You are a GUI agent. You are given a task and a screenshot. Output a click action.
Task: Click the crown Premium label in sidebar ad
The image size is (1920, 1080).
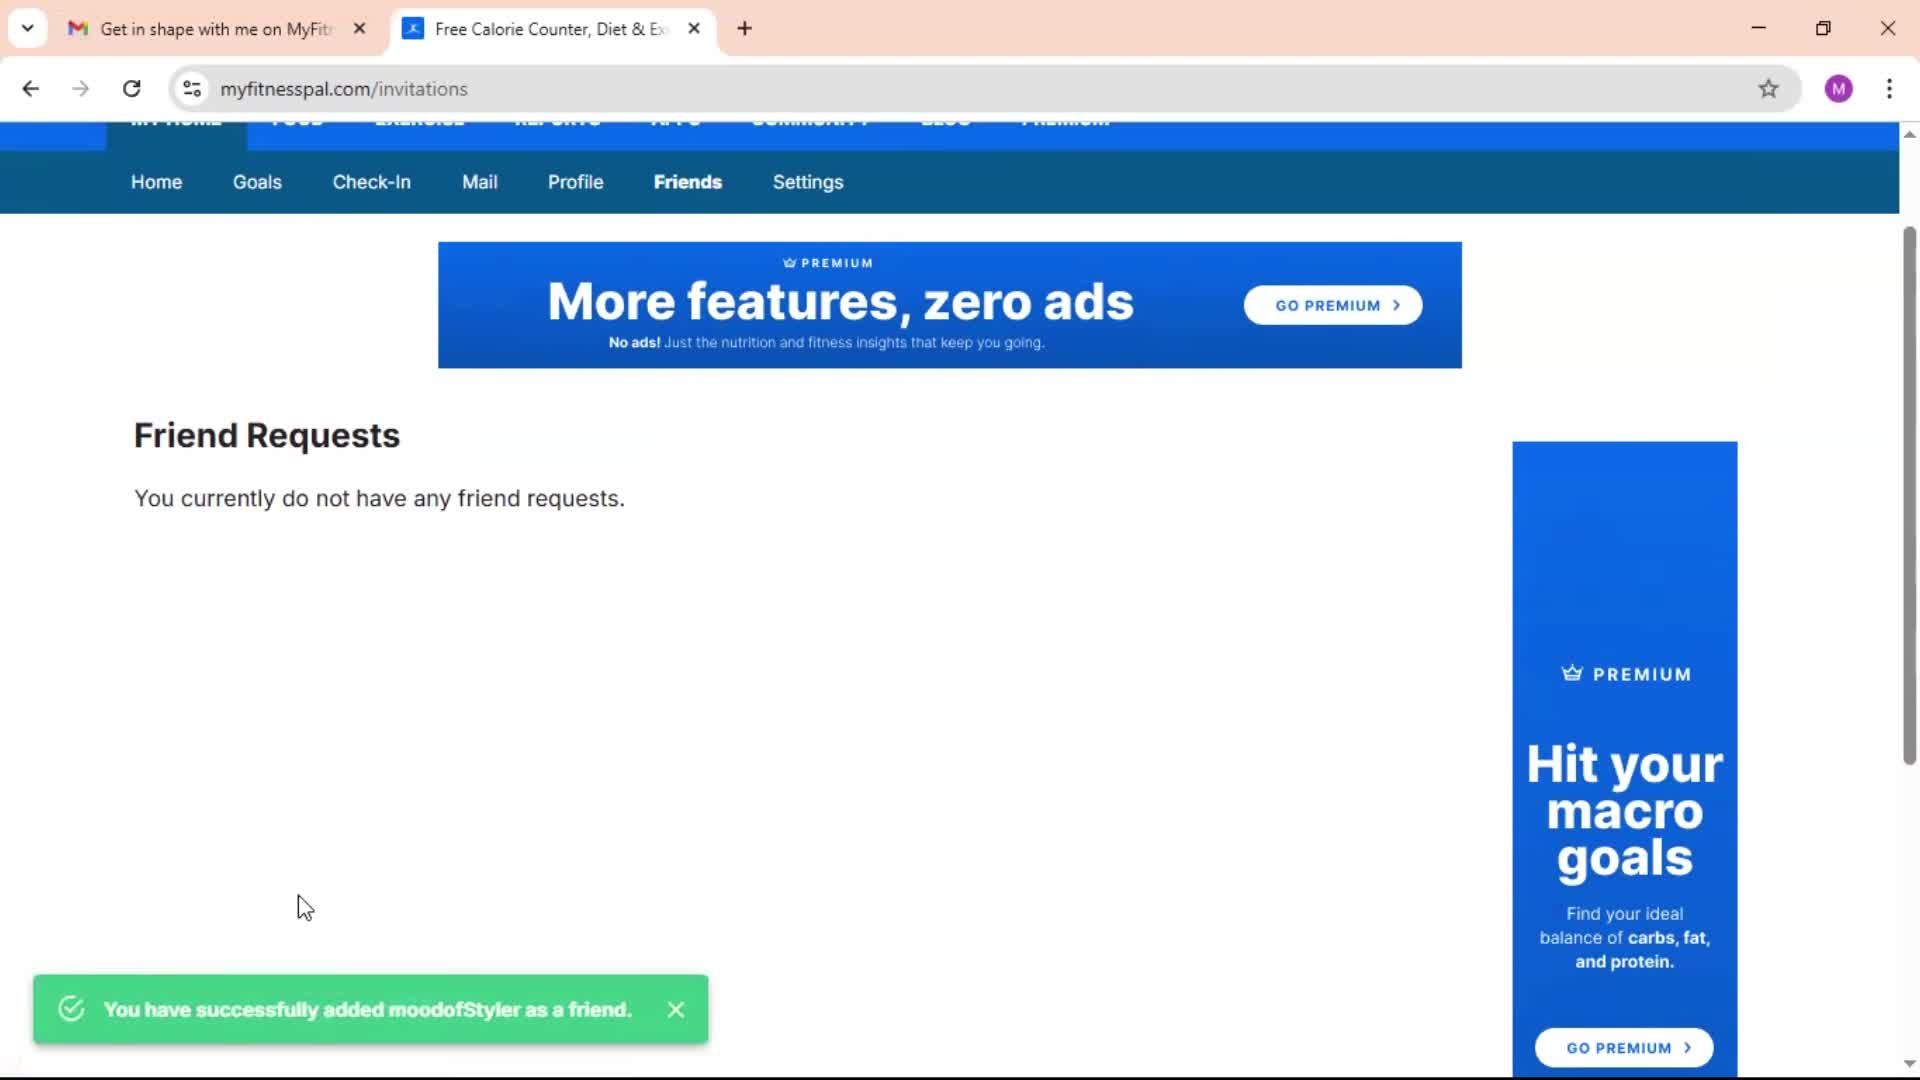coord(1626,674)
